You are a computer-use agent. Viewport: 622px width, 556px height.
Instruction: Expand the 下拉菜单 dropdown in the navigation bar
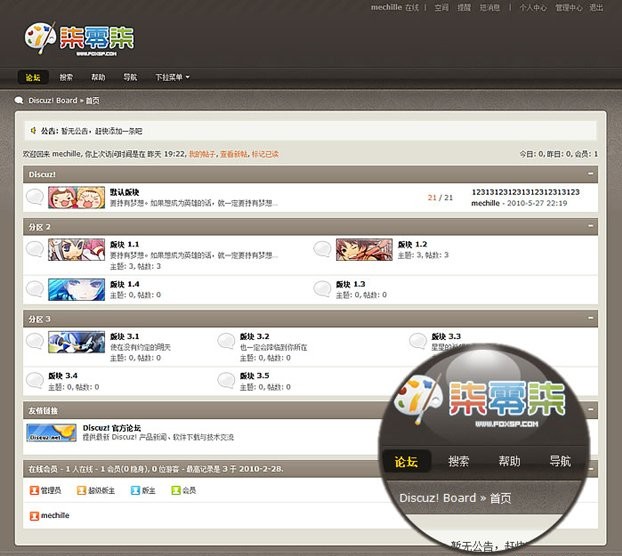click(x=172, y=77)
